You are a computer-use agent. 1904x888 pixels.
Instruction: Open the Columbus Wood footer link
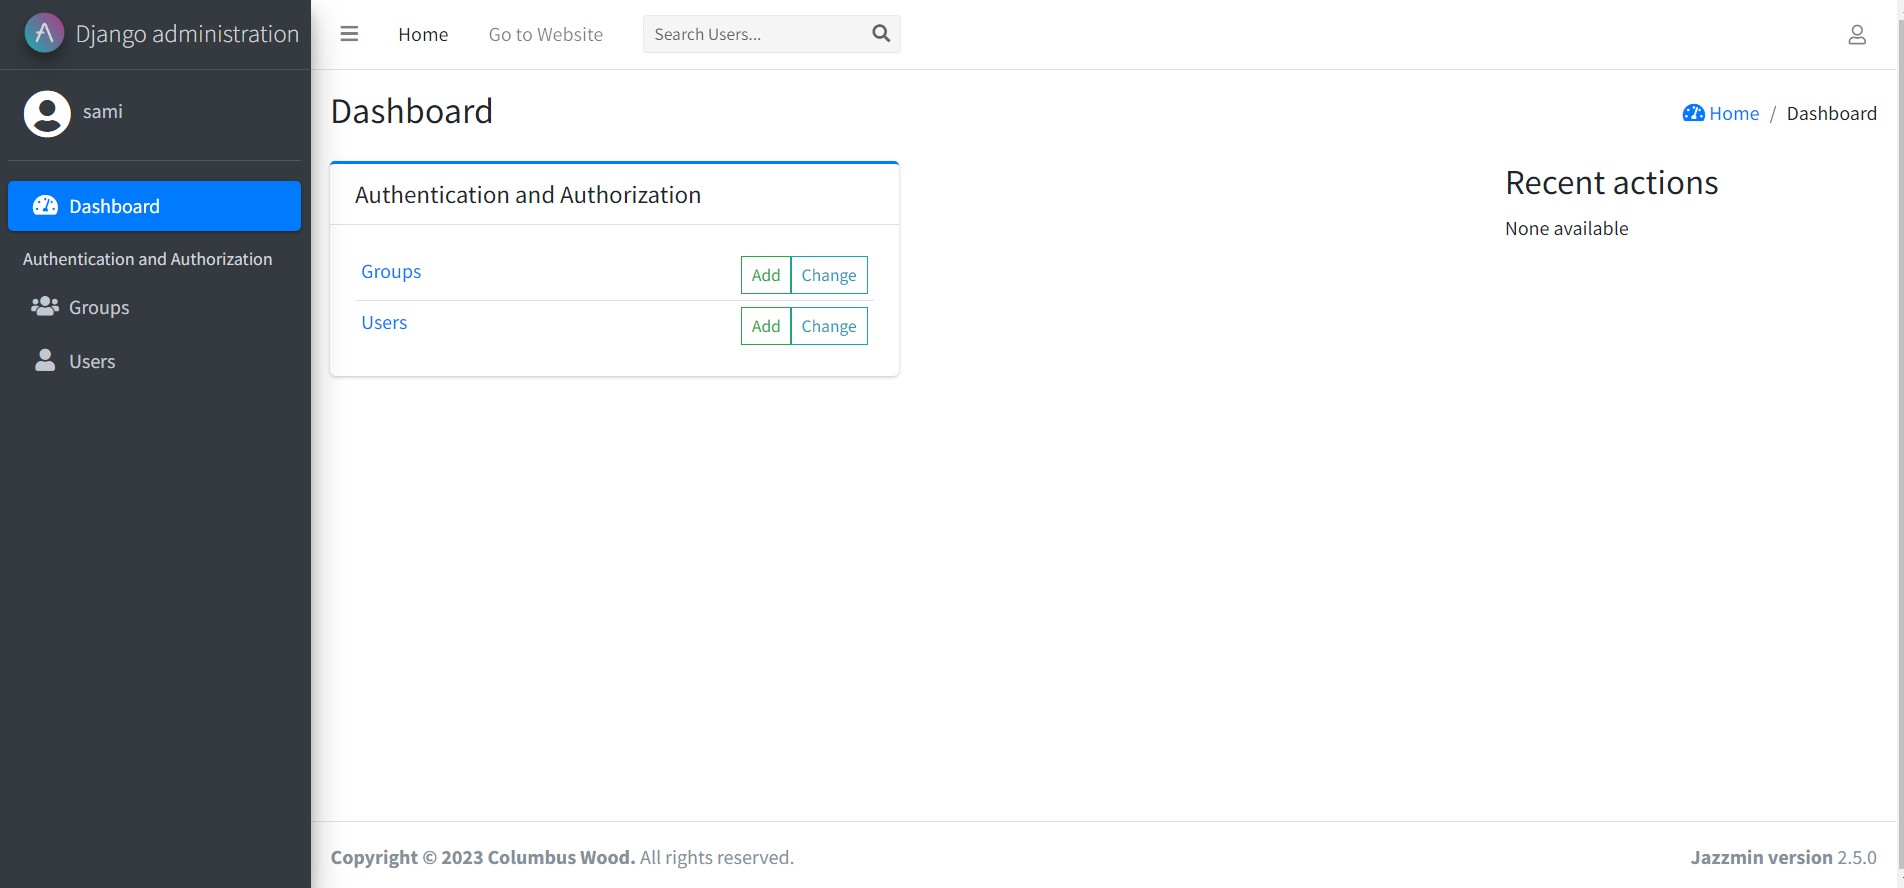coord(561,857)
